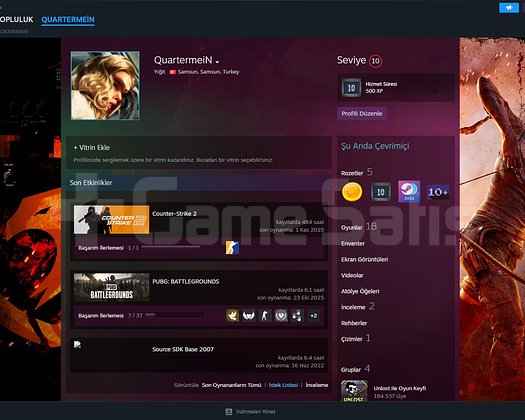Click the level 10 circle next to Seviye
525x420 pixels.
click(376, 61)
